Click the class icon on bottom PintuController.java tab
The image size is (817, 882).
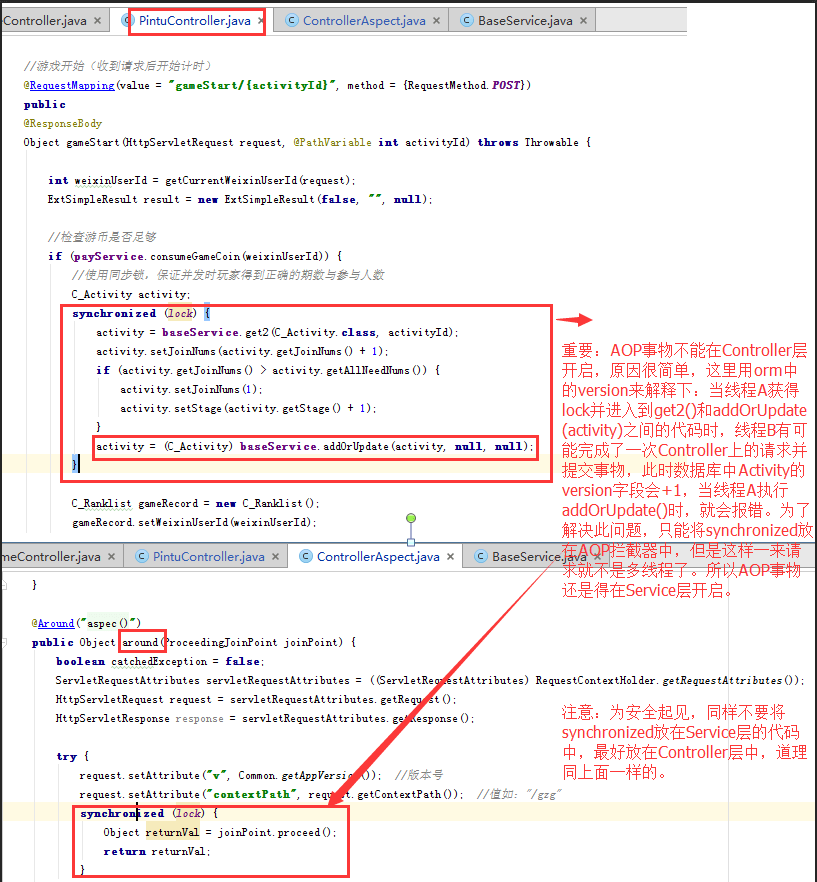point(142,557)
